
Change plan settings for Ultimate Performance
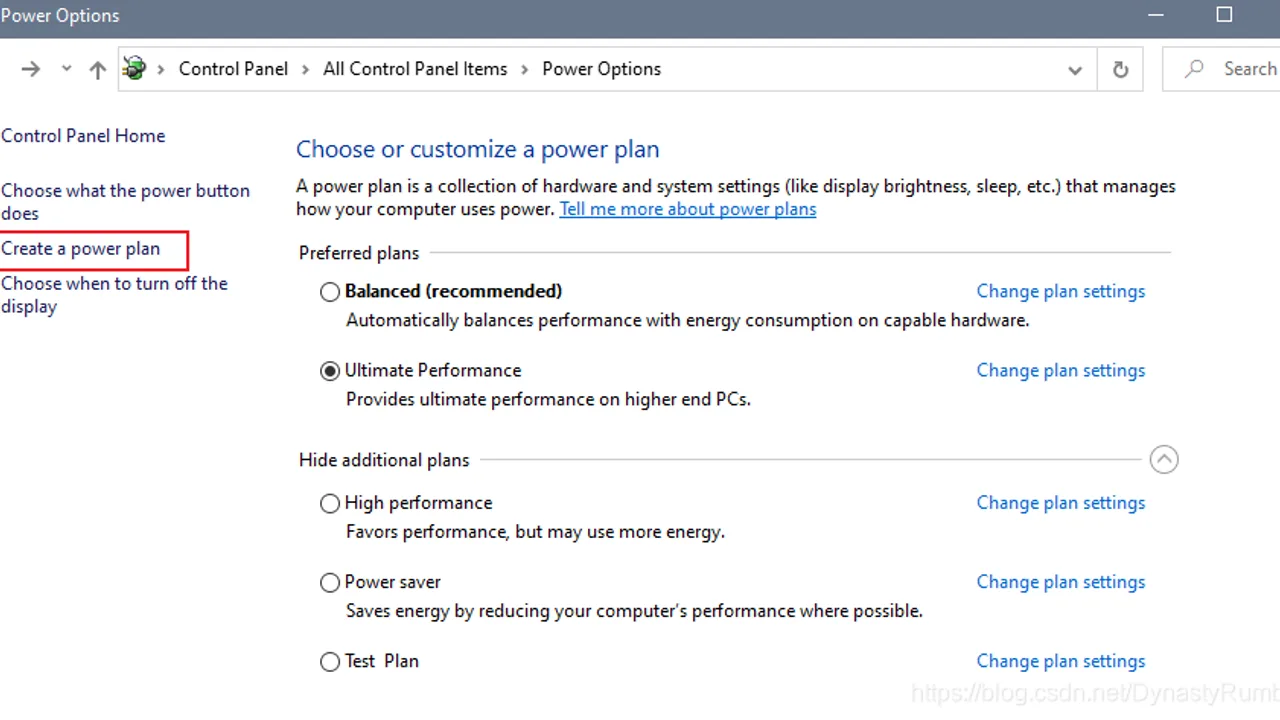click(x=1061, y=370)
